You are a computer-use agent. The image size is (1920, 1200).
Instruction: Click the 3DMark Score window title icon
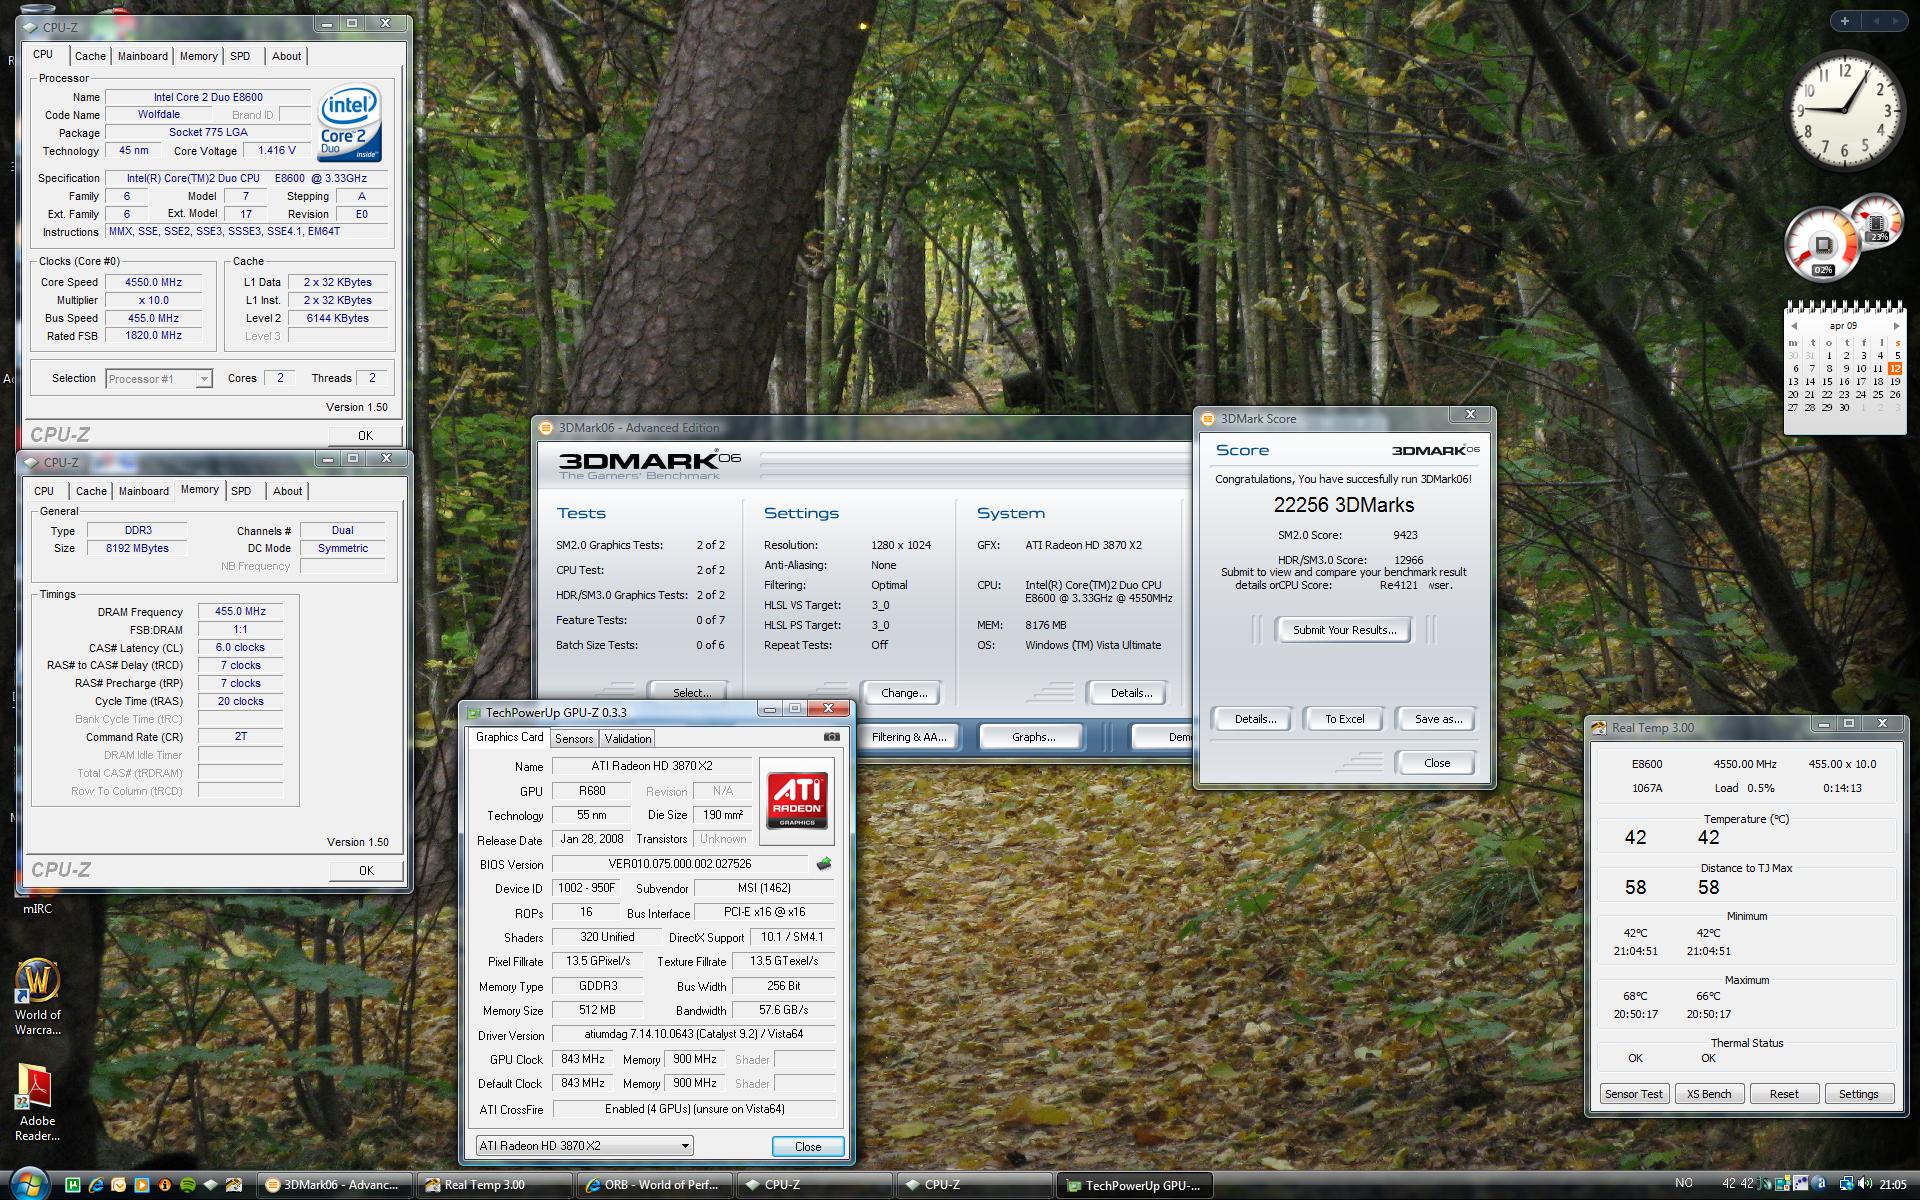click(x=1208, y=419)
